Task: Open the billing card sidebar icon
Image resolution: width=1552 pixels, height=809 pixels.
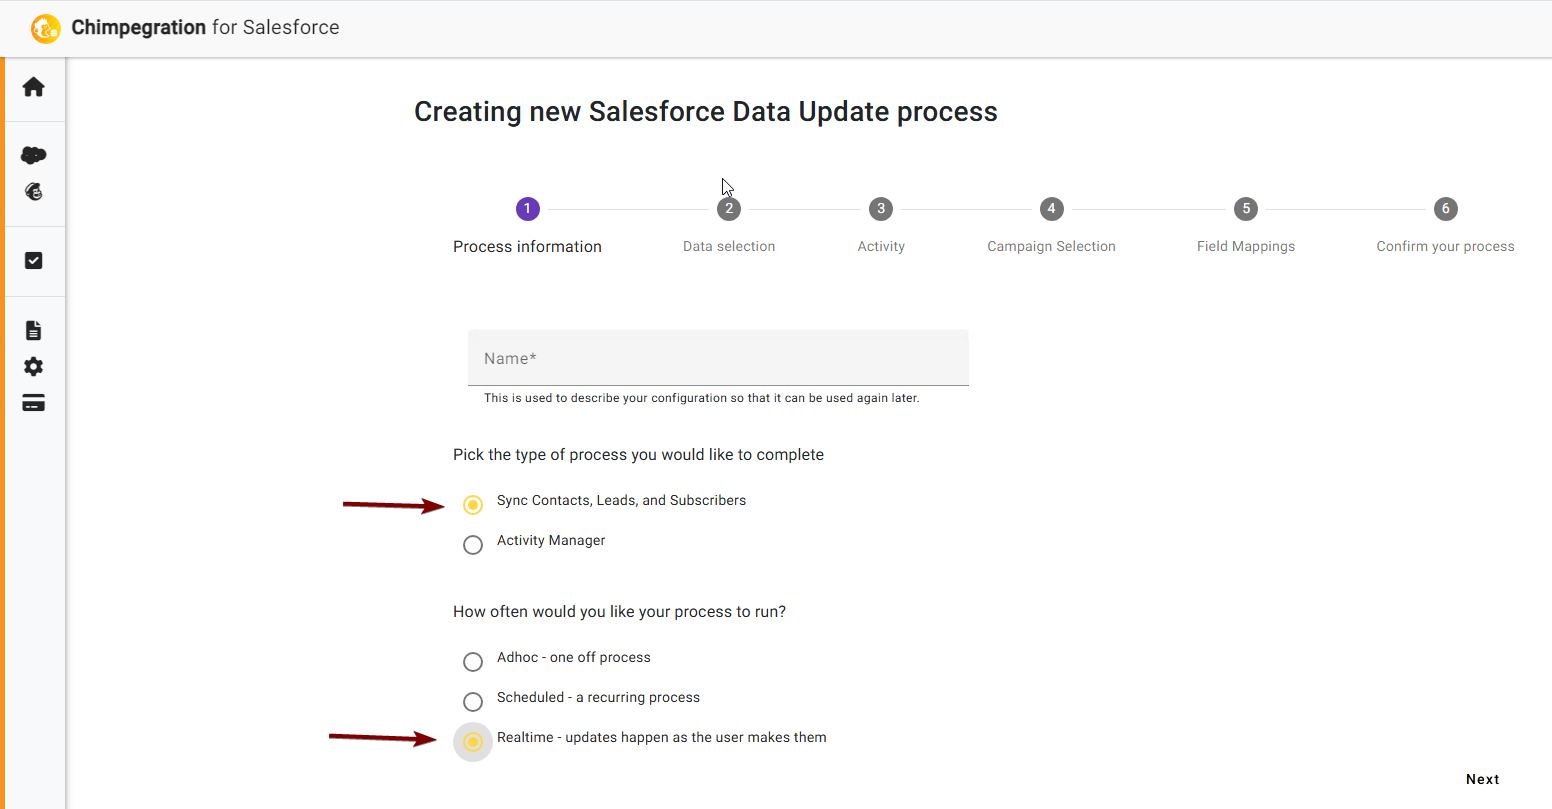Action: tap(34, 403)
